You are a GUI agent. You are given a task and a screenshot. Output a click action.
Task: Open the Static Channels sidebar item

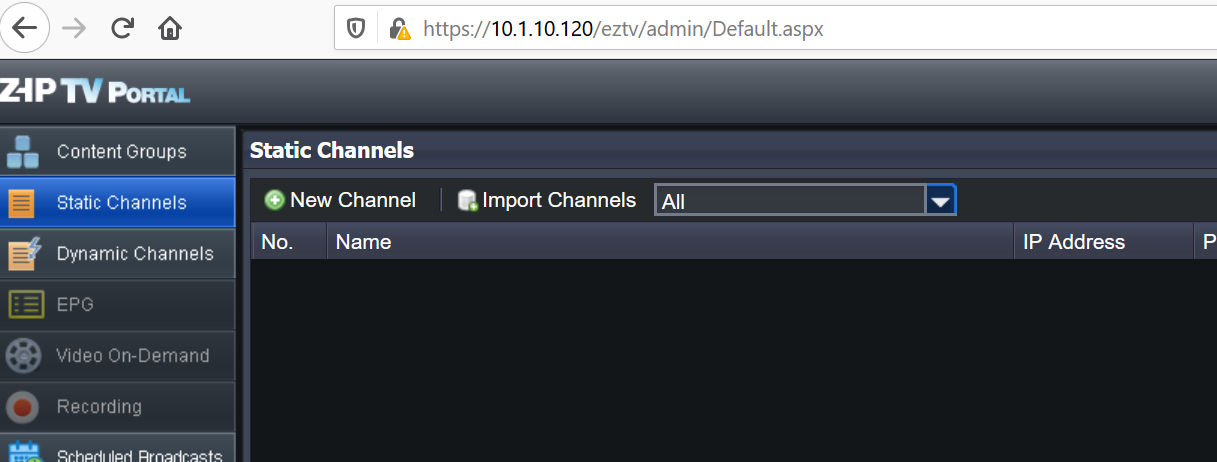point(118,203)
